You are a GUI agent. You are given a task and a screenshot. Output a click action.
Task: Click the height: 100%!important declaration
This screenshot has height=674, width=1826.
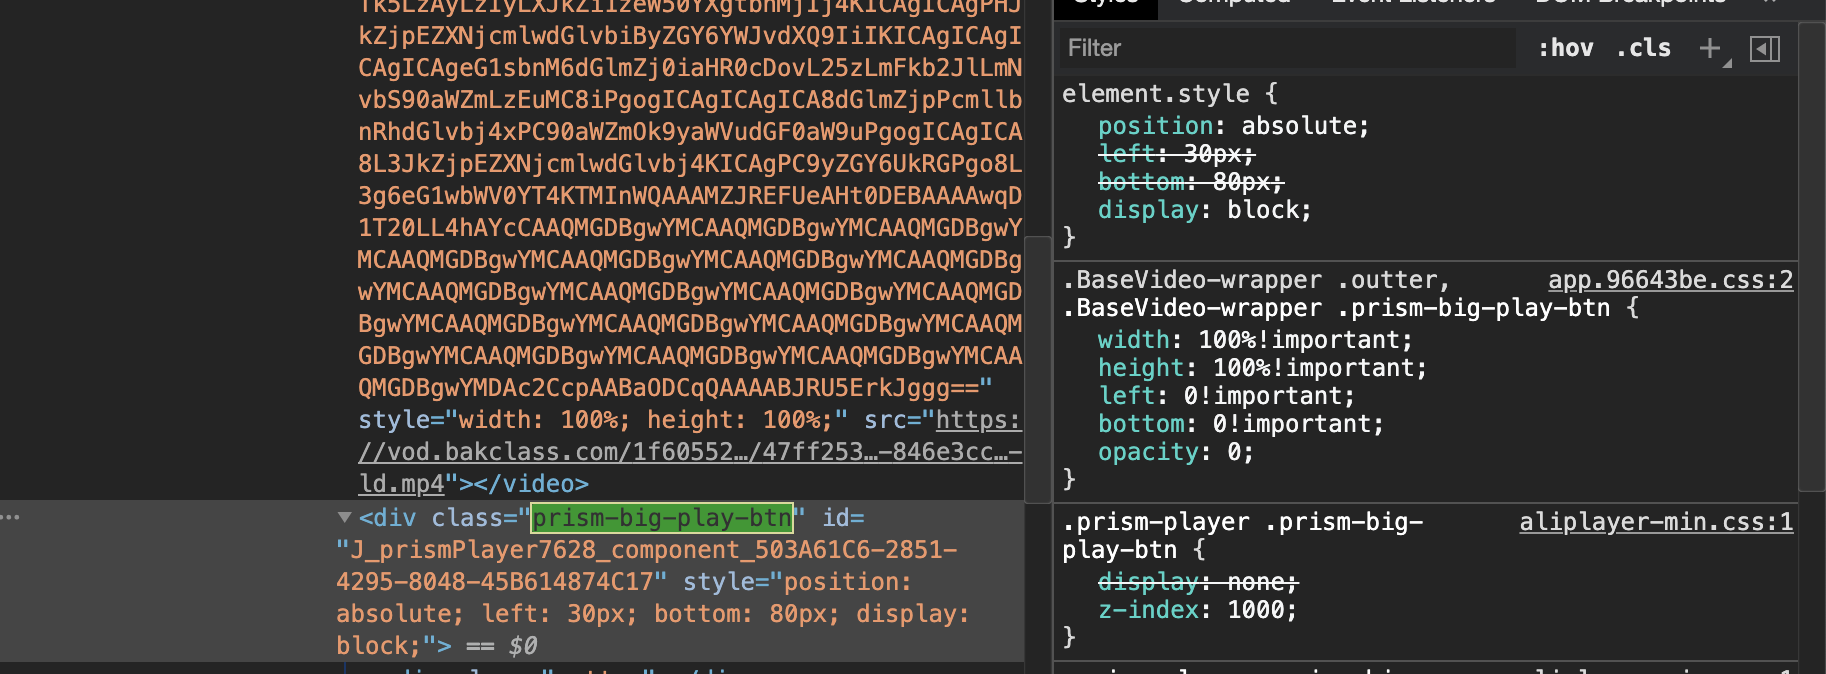coord(1262,368)
